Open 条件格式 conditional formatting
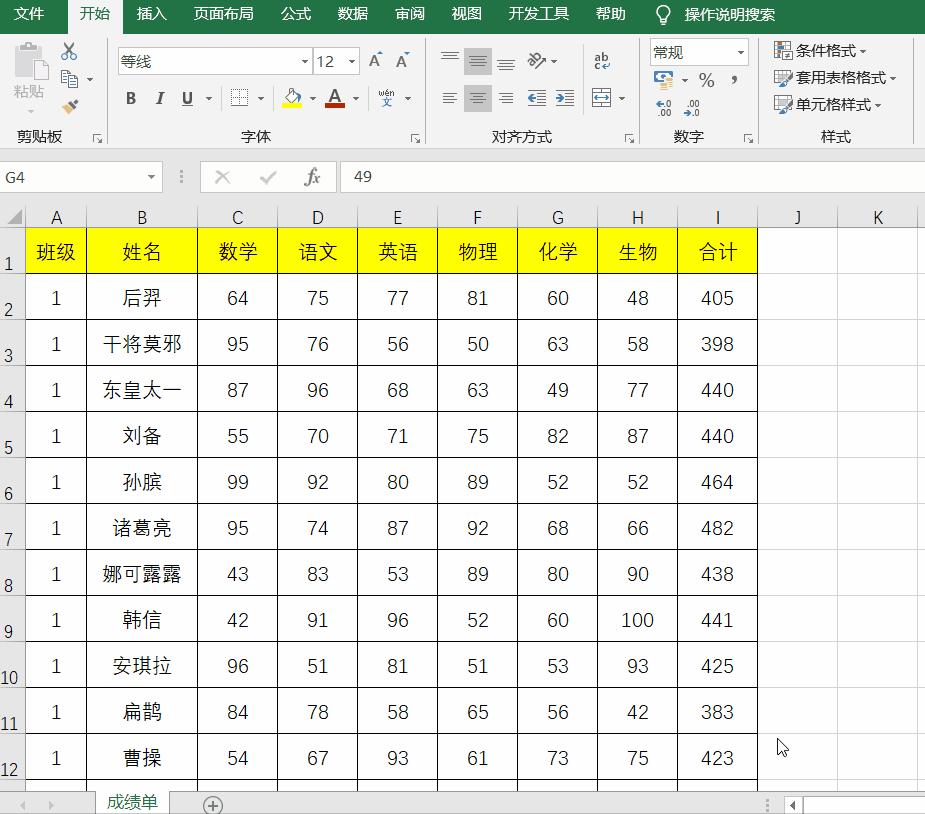925x814 pixels. coord(819,50)
